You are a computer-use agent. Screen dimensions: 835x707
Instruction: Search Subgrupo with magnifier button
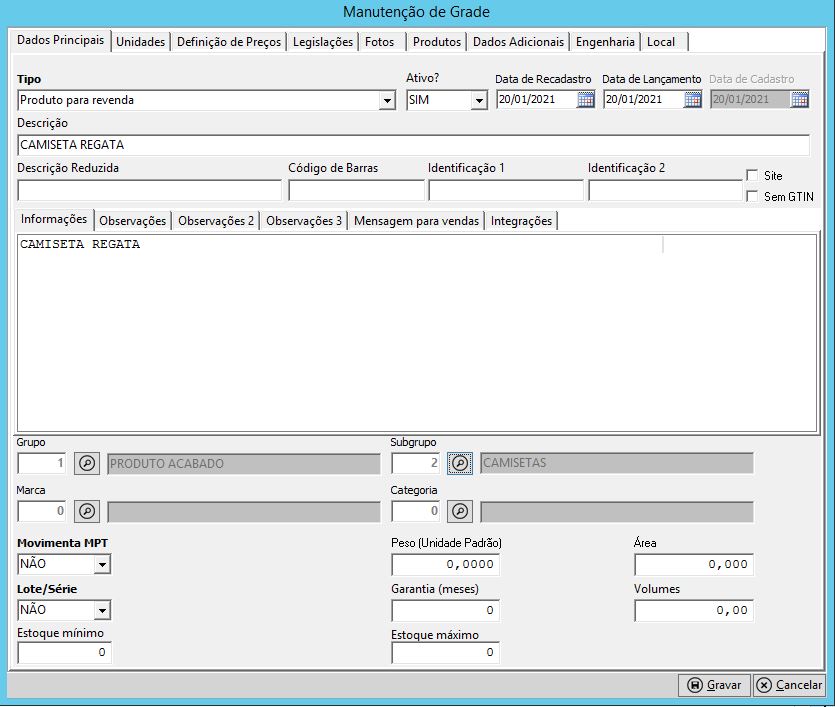460,463
